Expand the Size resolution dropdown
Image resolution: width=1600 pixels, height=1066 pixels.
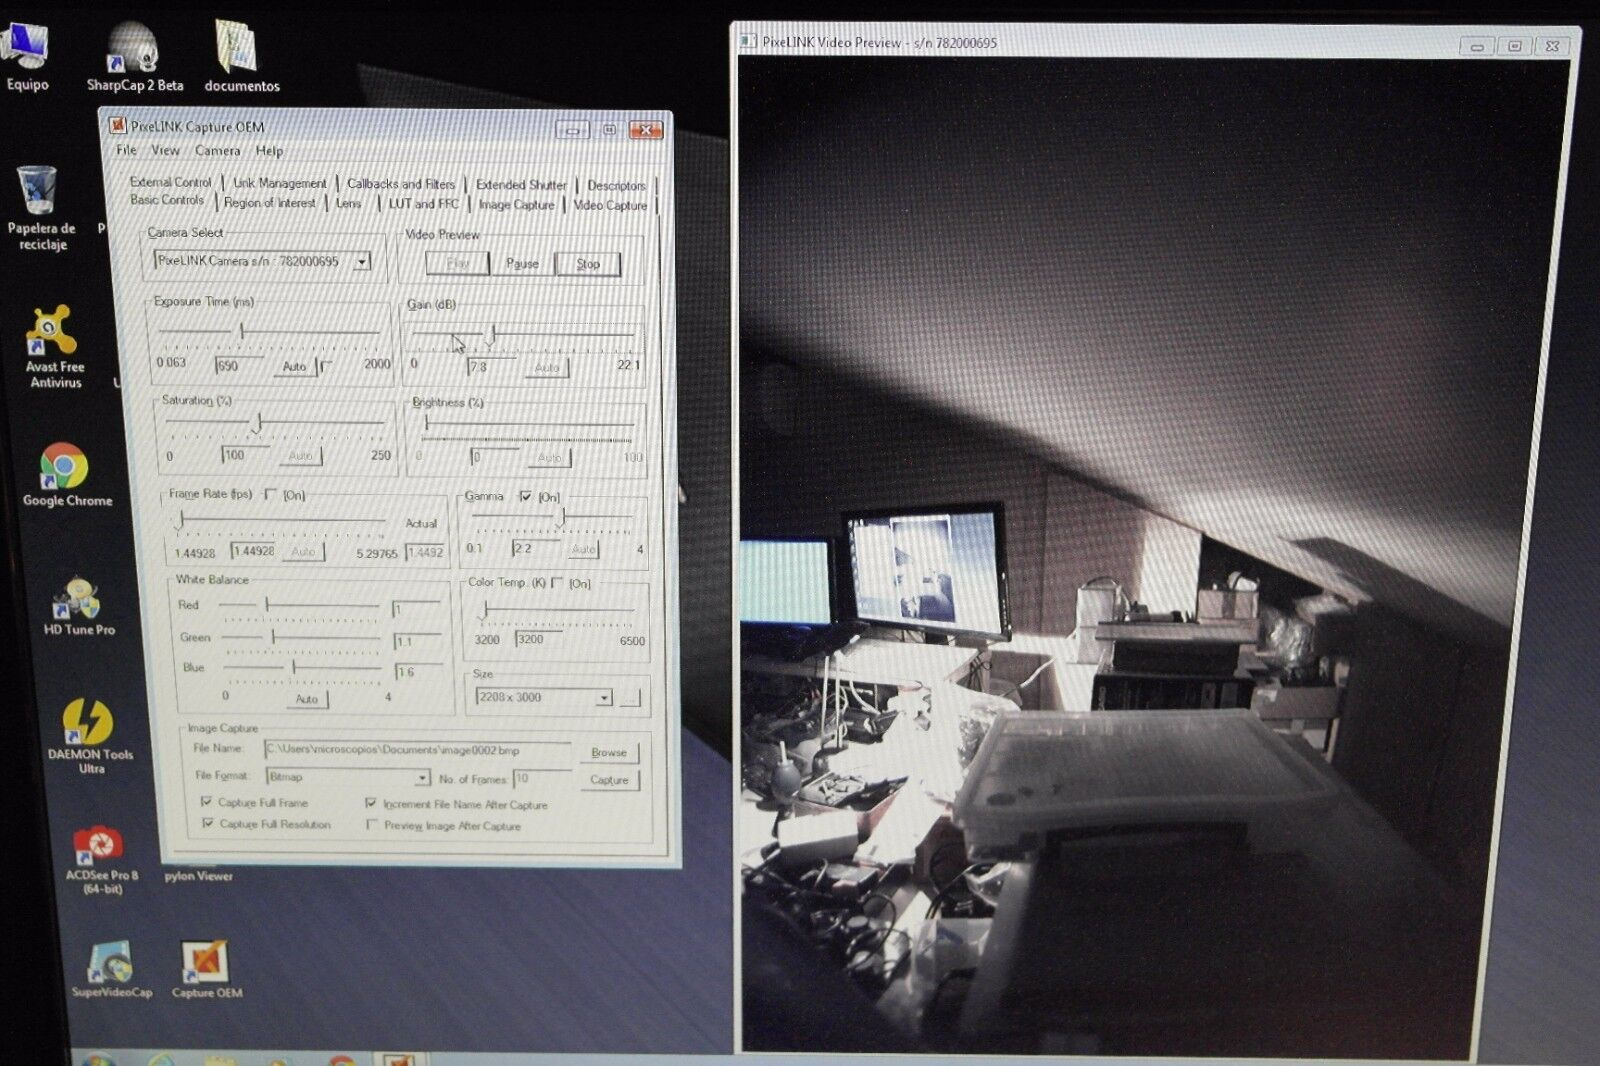coord(604,698)
